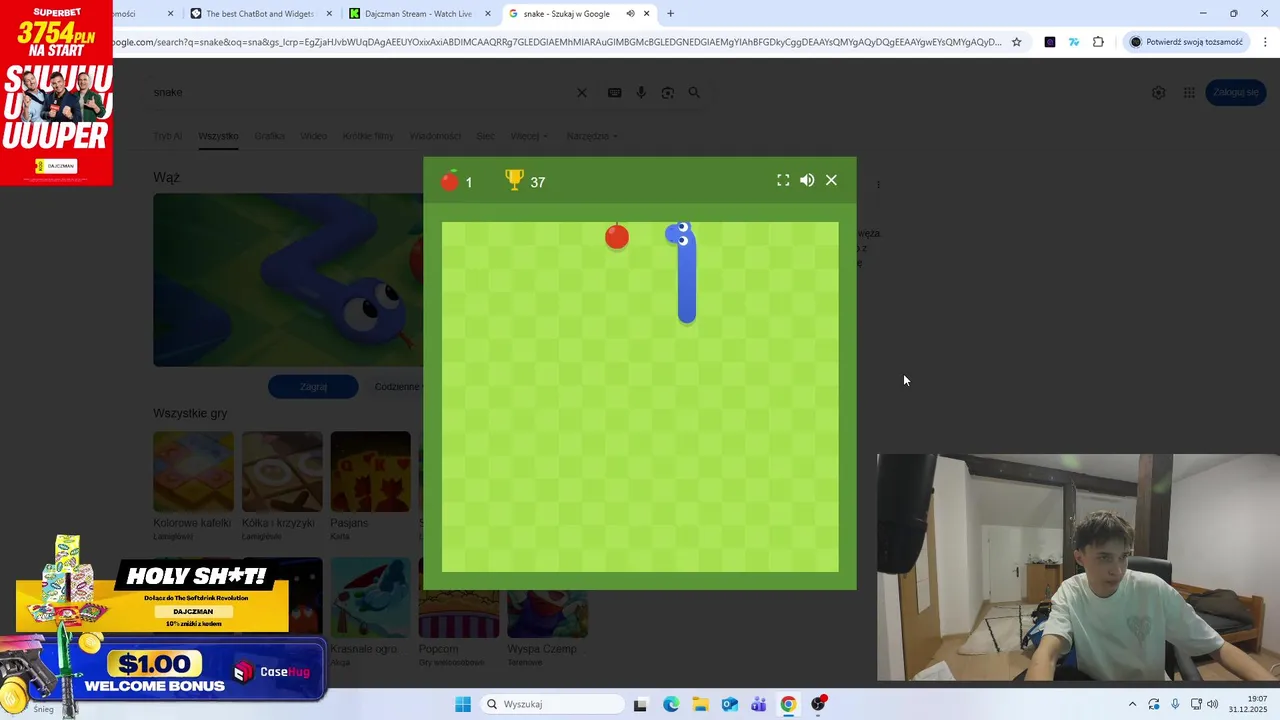Open Chrome's three-dot menu
Screen dimensions: 1280x720
1265,42
